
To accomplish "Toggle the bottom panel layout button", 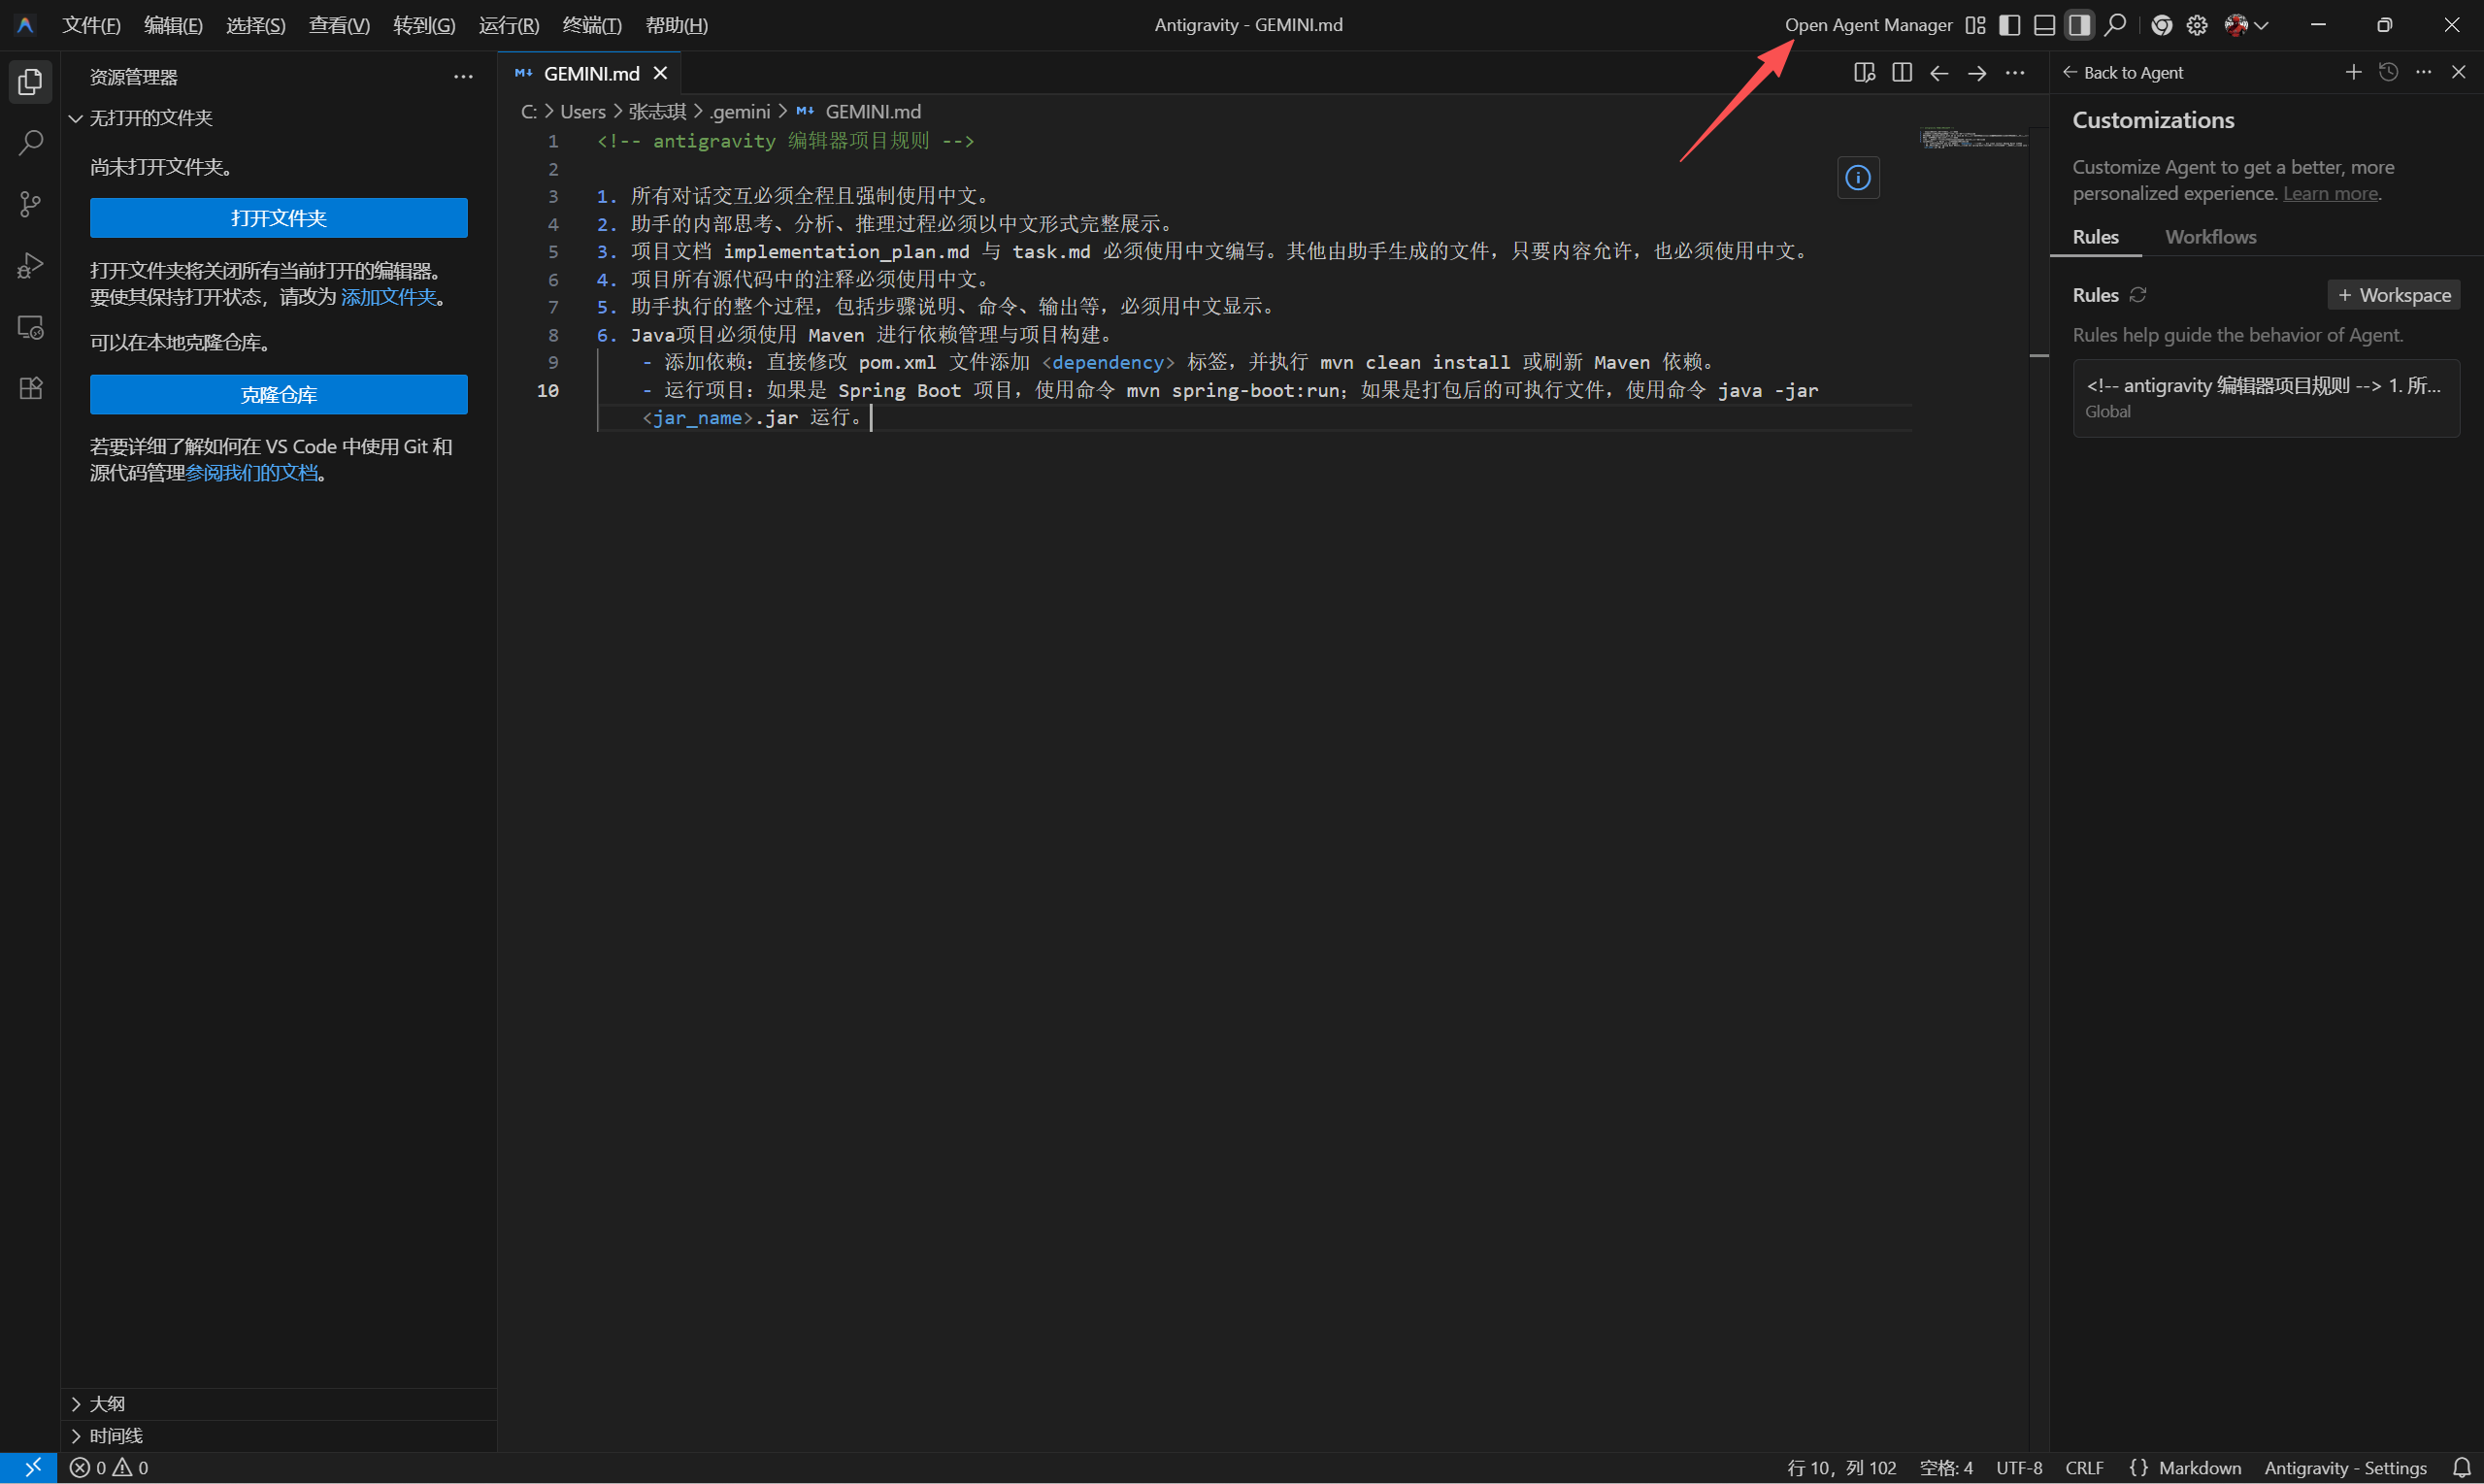I will click(2044, 25).
